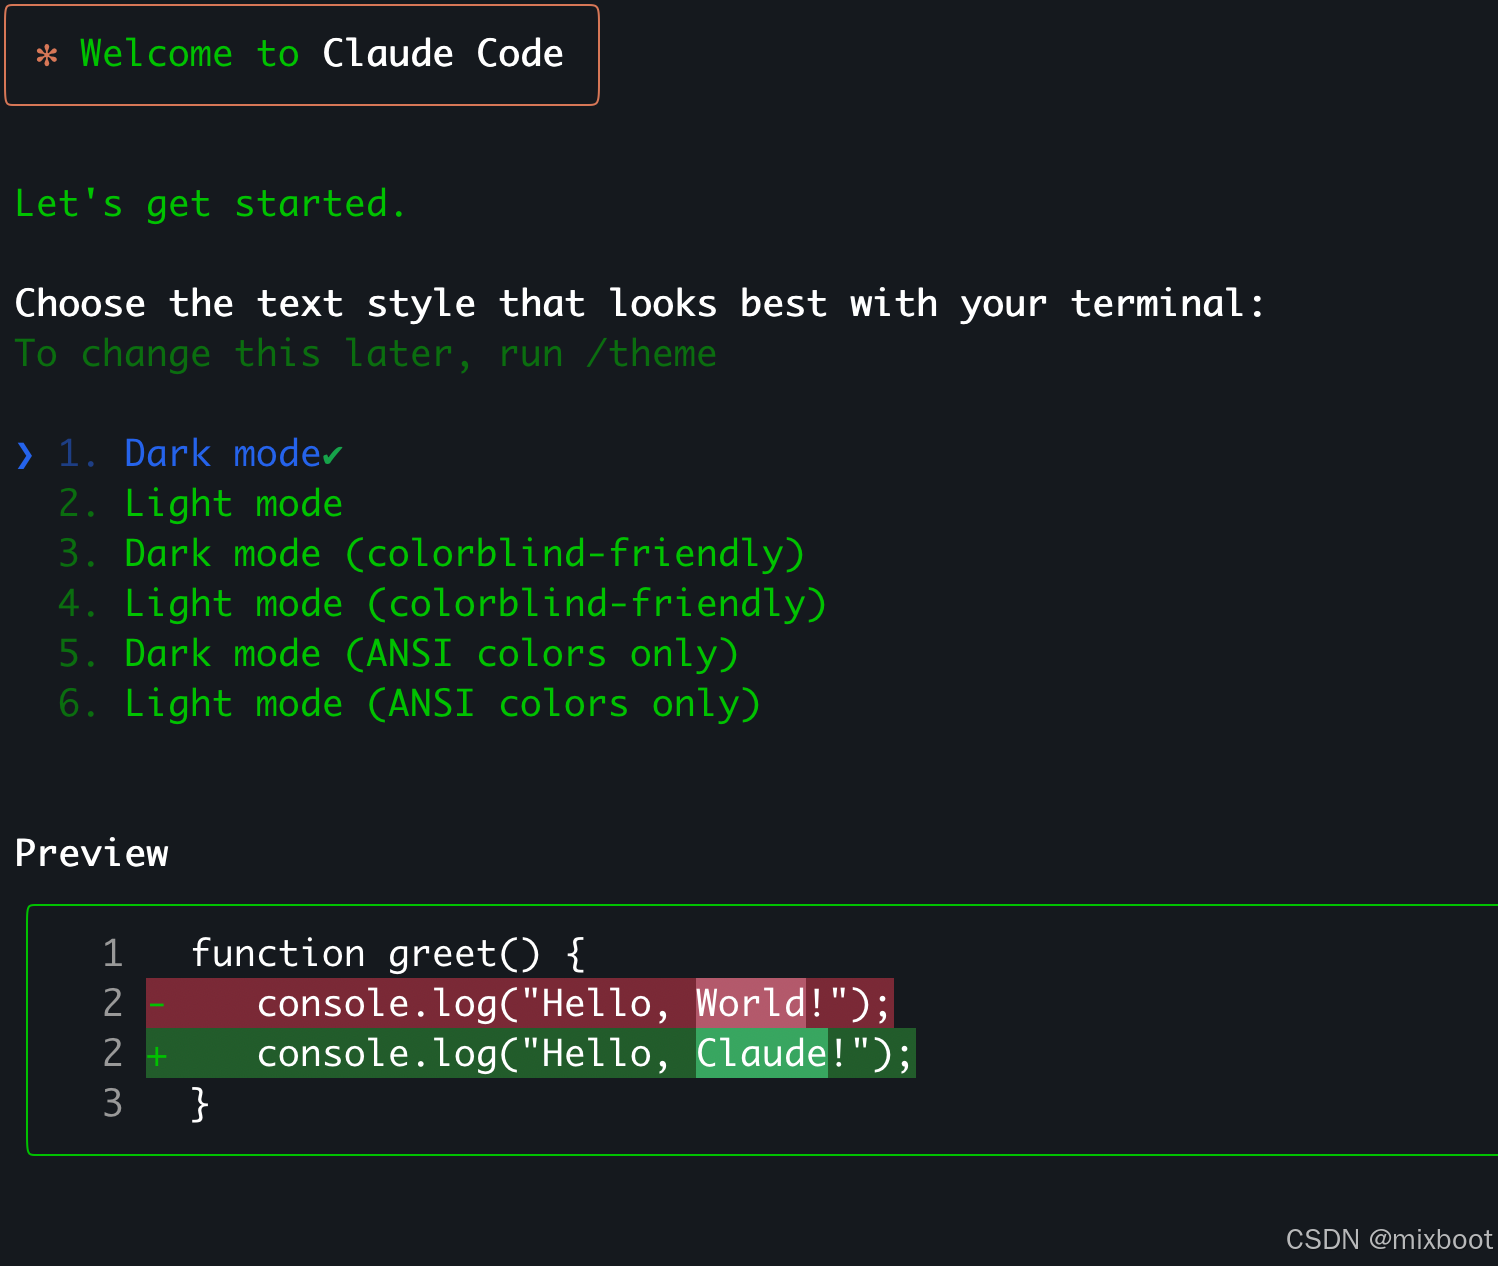Select "6. Light mode (ANSI colors only)"
Screen dimensions: 1498x1266
click(x=409, y=704)
